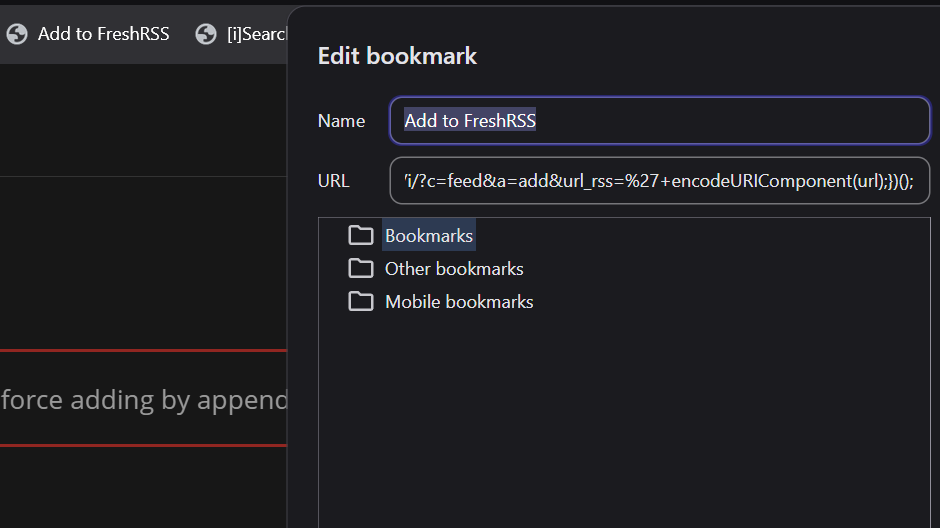The height and width of the screenshot is (528, 940).
Task: Click into the bookmark URL field
Action: coord(659,180)
